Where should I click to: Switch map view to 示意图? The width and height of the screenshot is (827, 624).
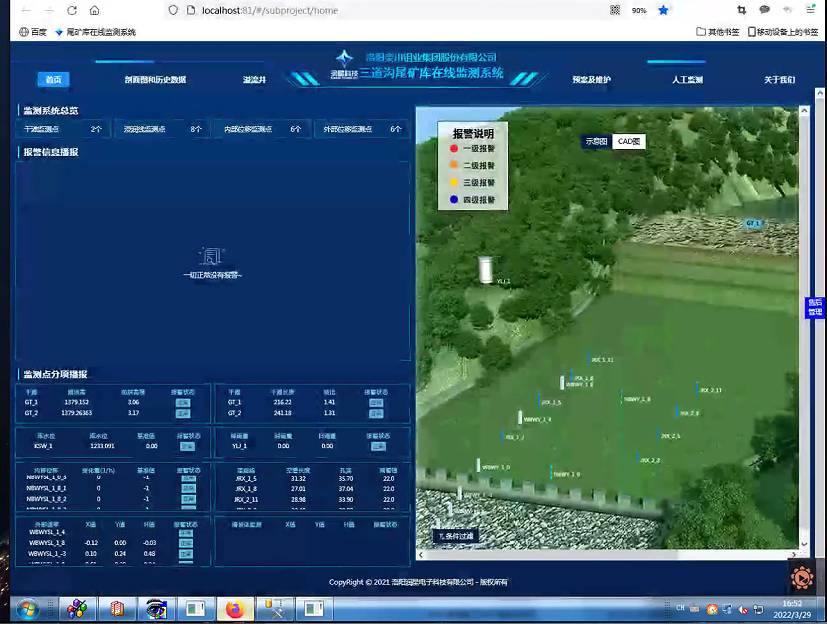[x=596, y=142]
